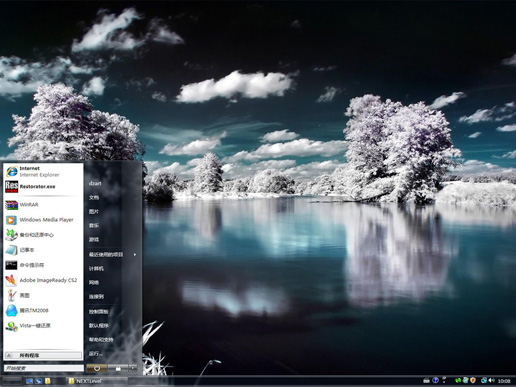Viewport: 516px width, 387px height.
Task: Open 记事本 (Notepad) from the Start menu
Action: pos(43,250)
